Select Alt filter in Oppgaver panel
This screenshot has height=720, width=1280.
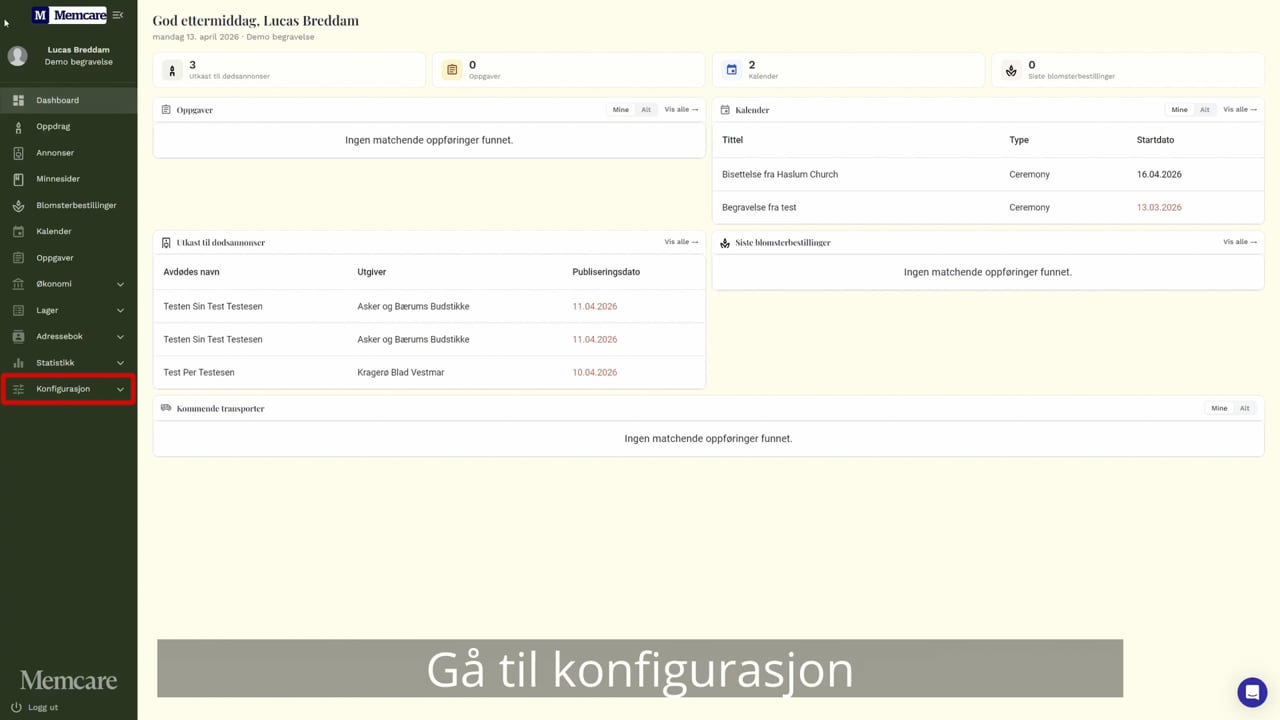[x=646, y=110]
